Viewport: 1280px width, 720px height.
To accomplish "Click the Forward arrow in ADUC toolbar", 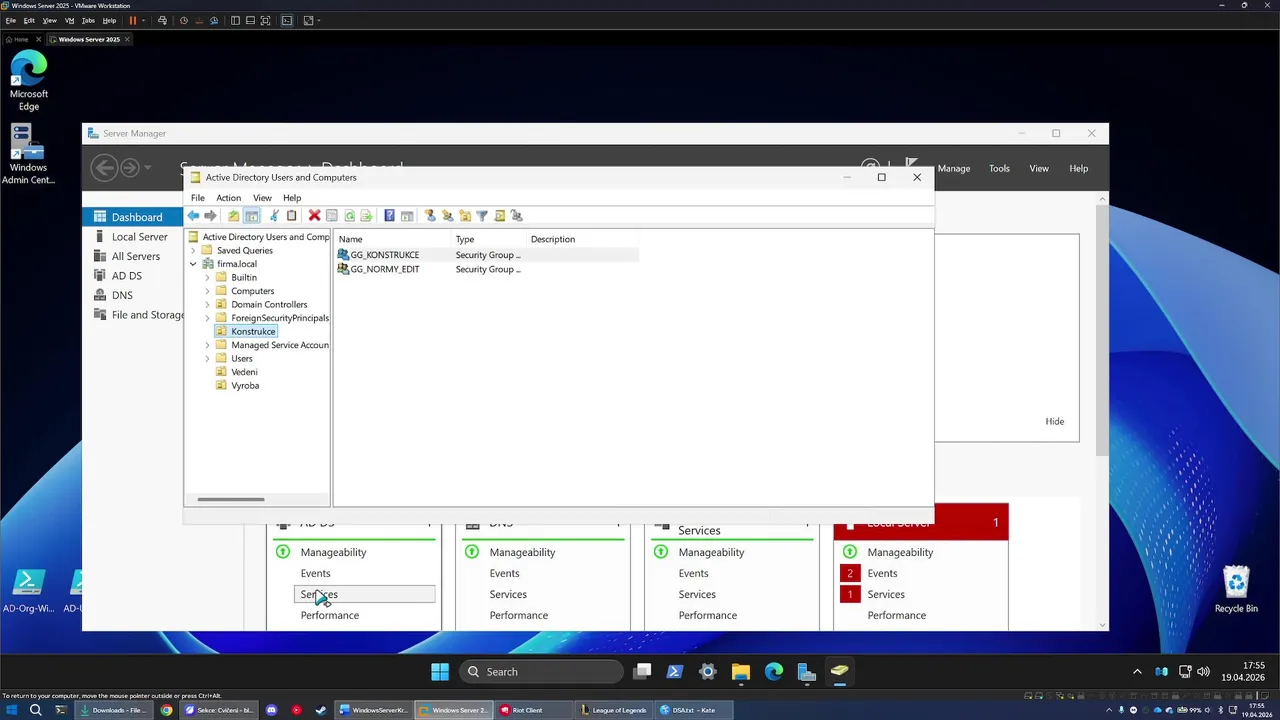I will 210,216.
